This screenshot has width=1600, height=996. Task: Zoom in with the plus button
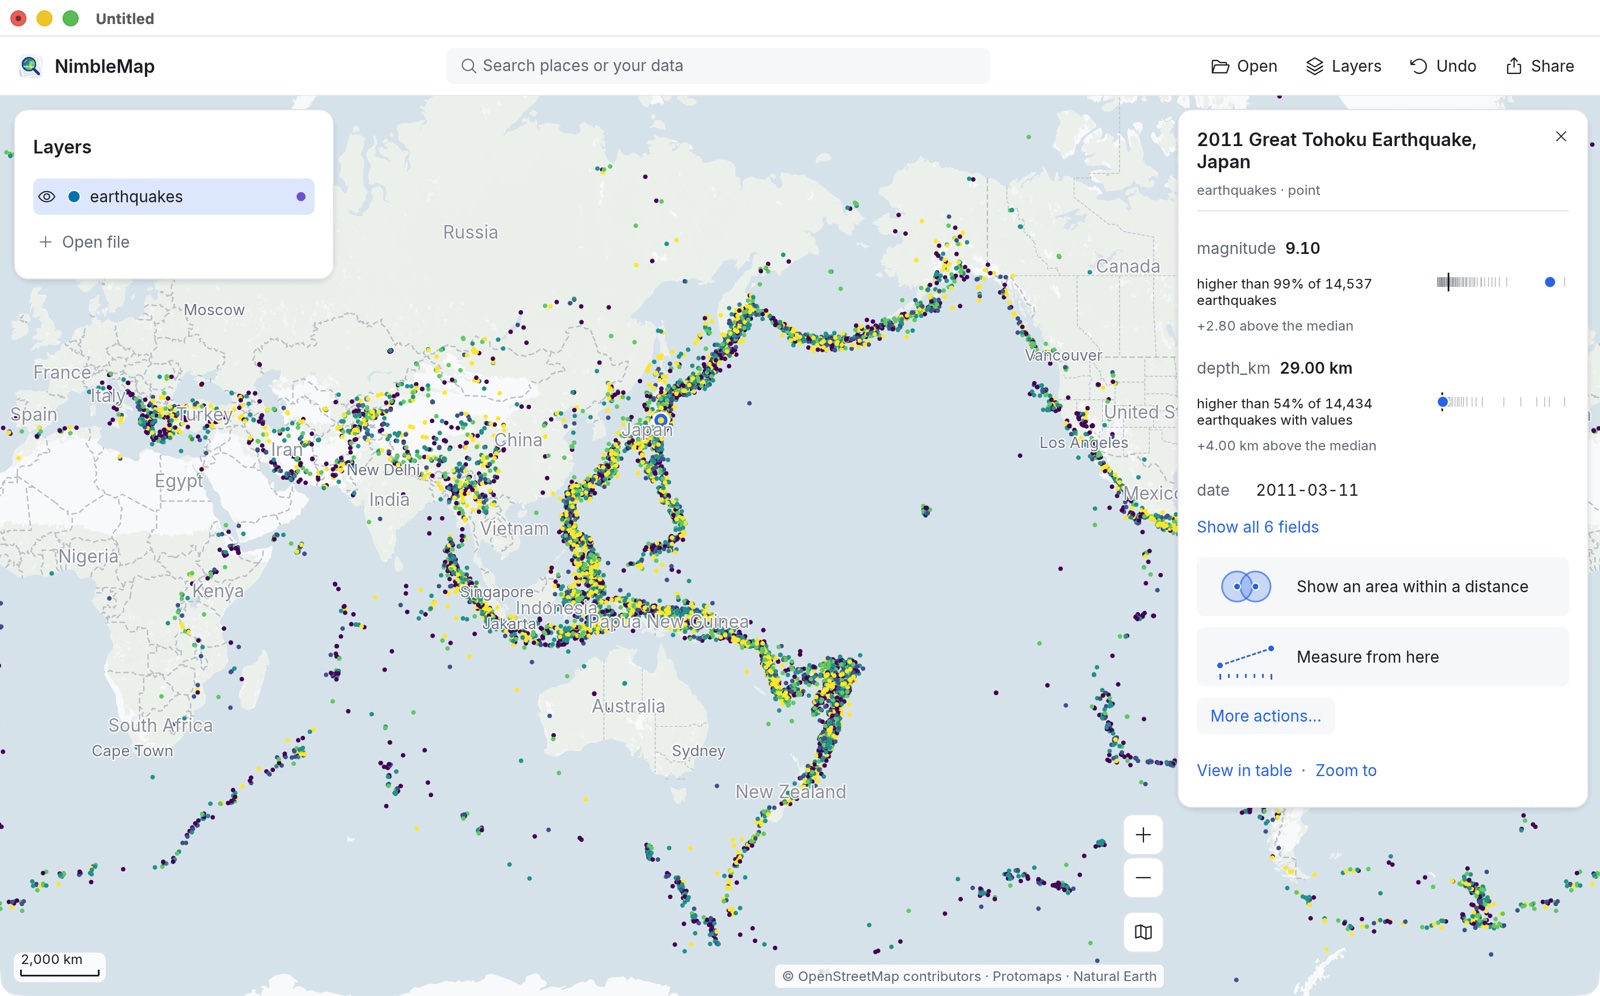click(x=1143, y=835)
